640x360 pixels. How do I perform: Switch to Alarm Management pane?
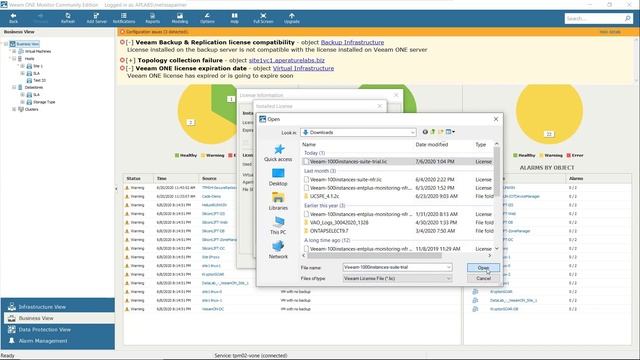tap(58, 341)
